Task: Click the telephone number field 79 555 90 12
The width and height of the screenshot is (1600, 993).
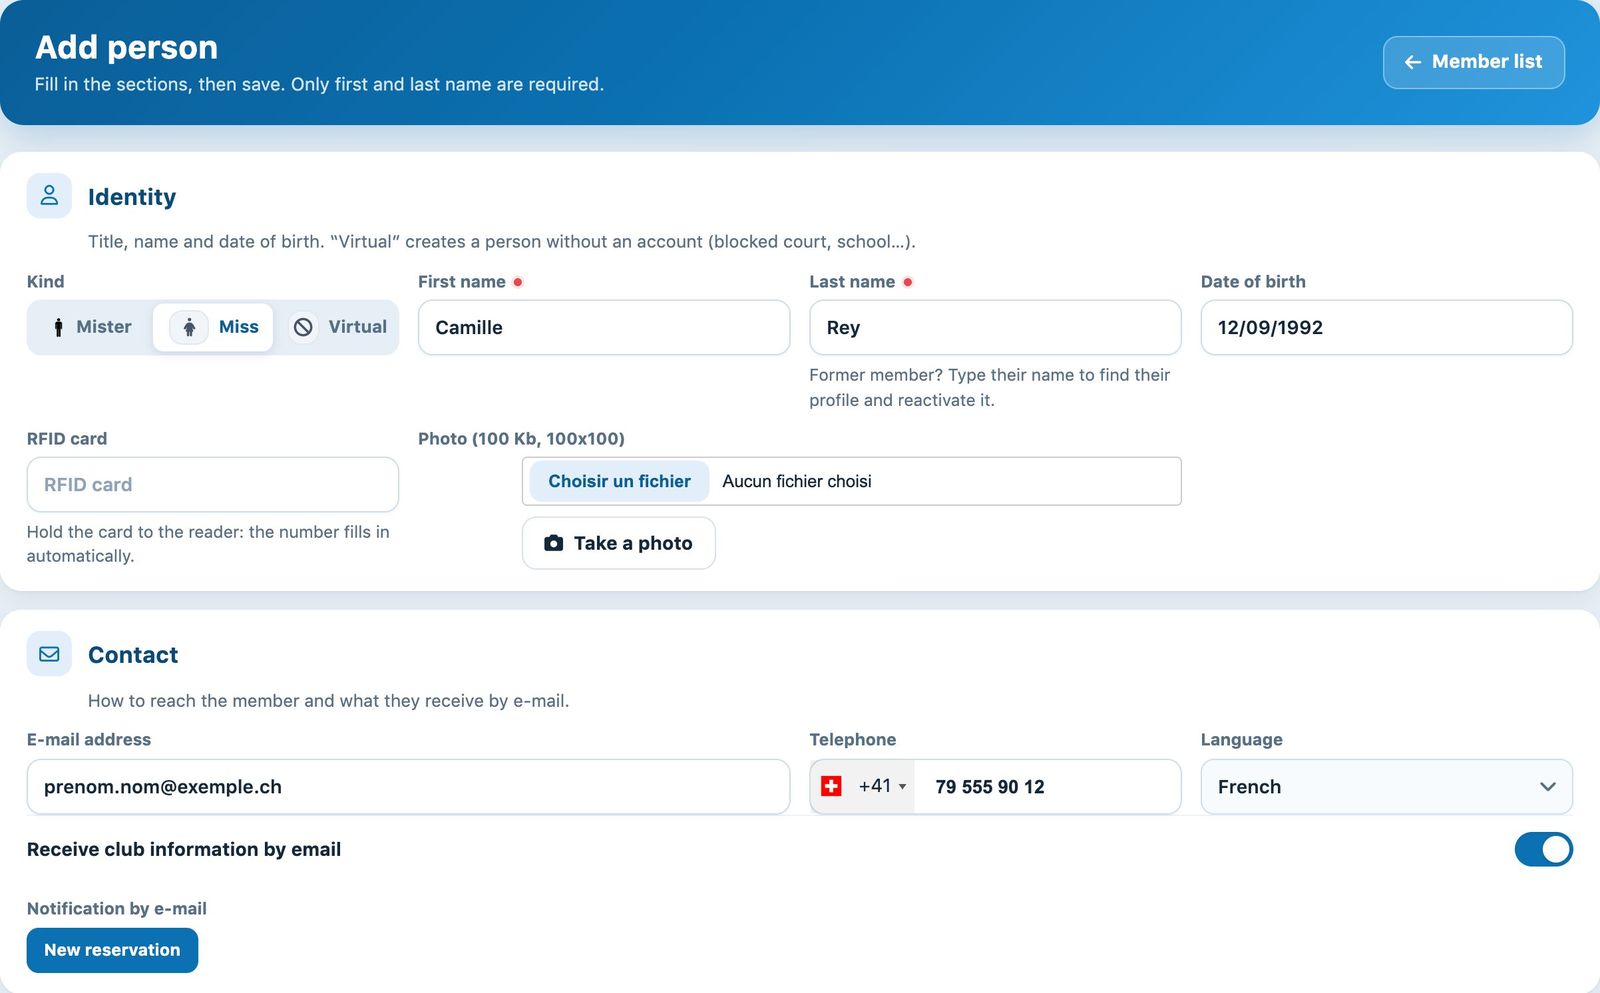Action: [1047, 787]
